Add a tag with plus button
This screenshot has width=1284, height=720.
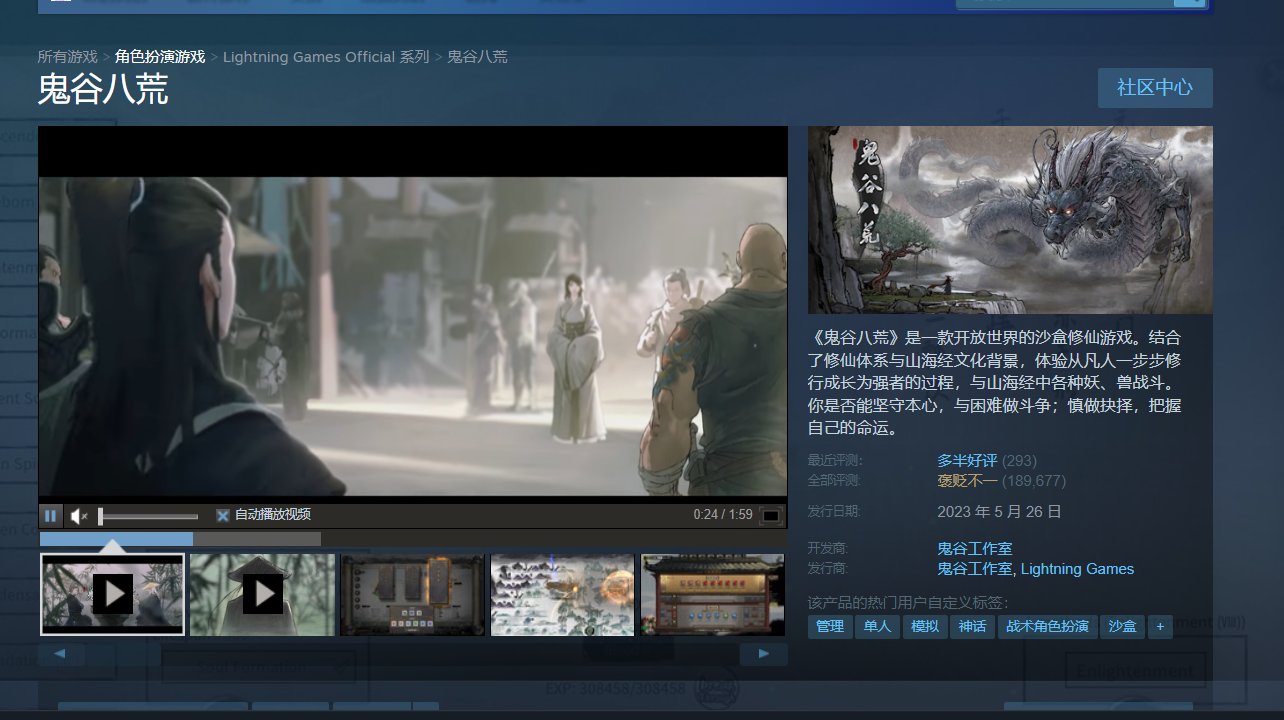[1160, 627]
